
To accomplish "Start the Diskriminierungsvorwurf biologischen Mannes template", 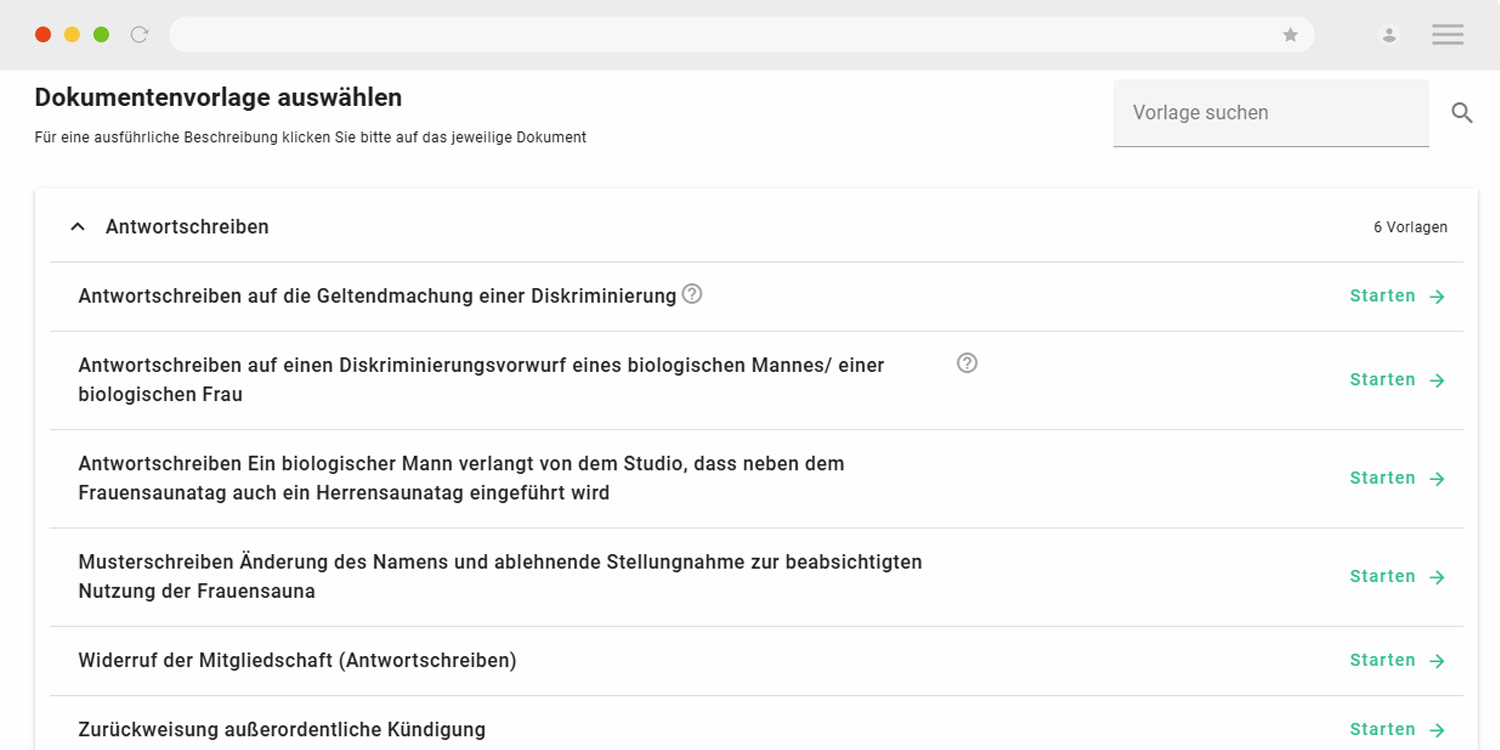I will point(1398,380).
